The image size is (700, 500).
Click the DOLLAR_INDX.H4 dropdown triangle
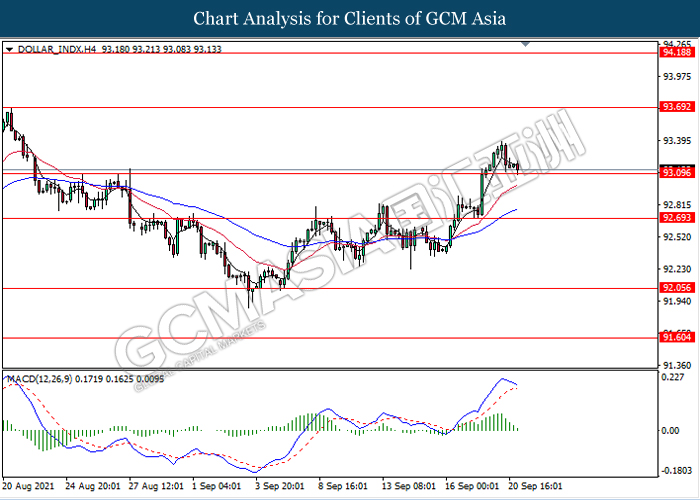pos(9,50)
